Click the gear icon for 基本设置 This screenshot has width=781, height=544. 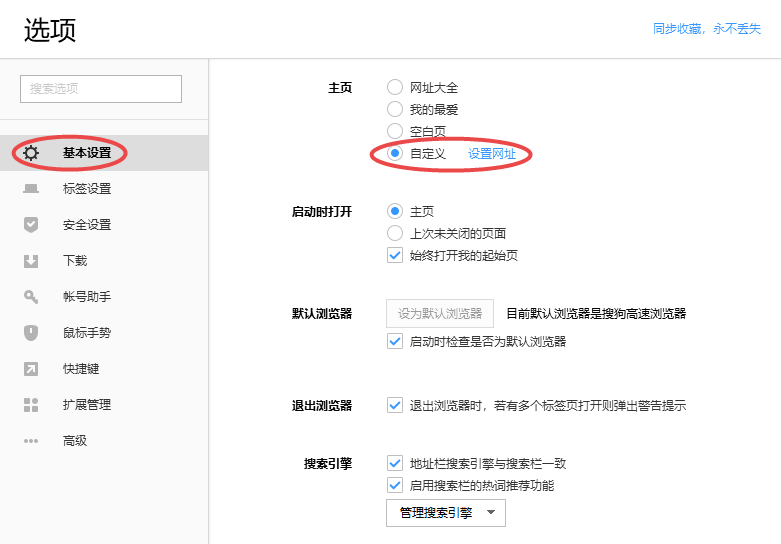[x=31, y=153]
